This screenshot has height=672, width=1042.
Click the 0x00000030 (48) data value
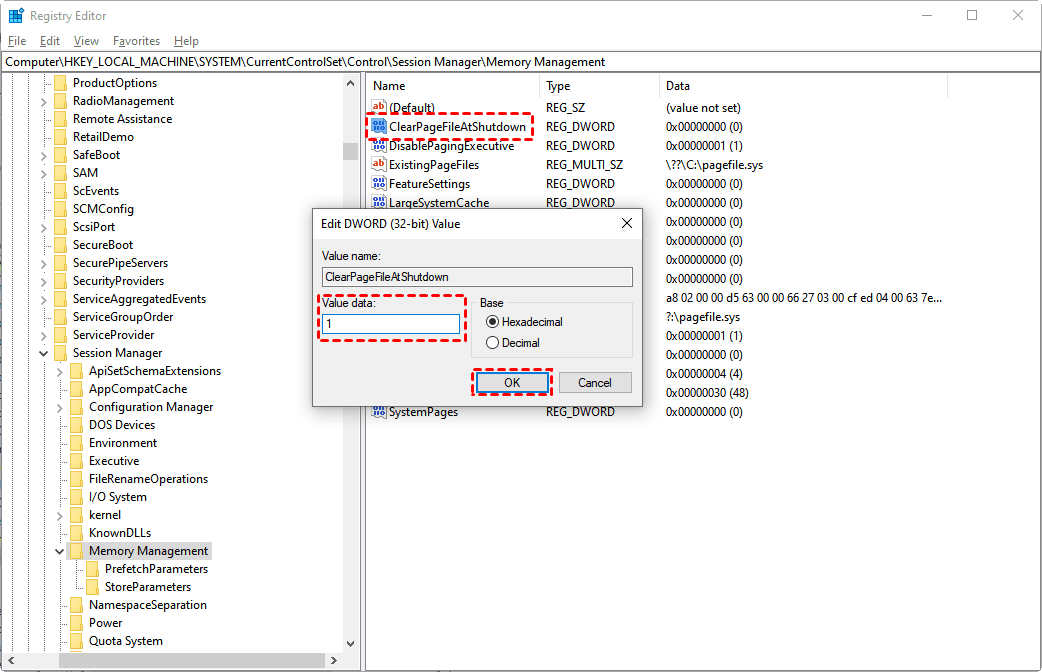[x=707, y=393]
